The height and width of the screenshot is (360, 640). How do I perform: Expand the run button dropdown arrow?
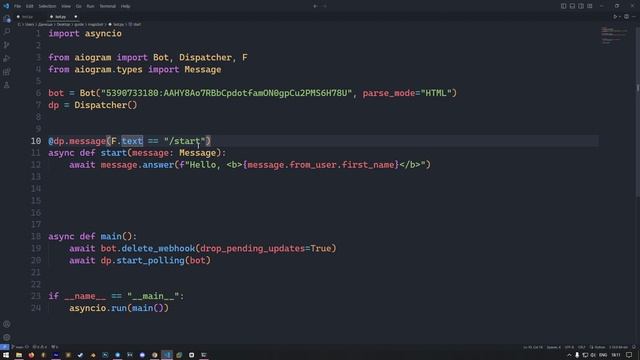[620, 17]
